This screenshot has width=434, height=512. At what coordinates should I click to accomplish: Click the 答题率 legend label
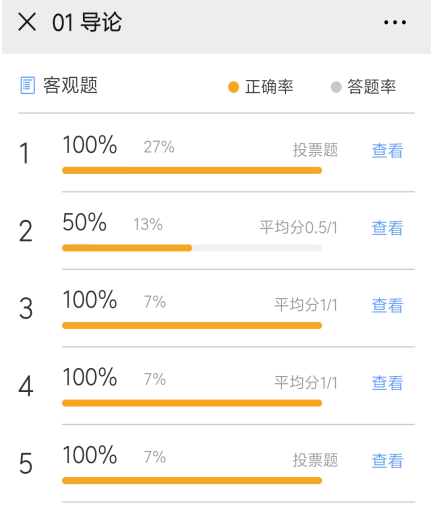(x=372, y=87)
